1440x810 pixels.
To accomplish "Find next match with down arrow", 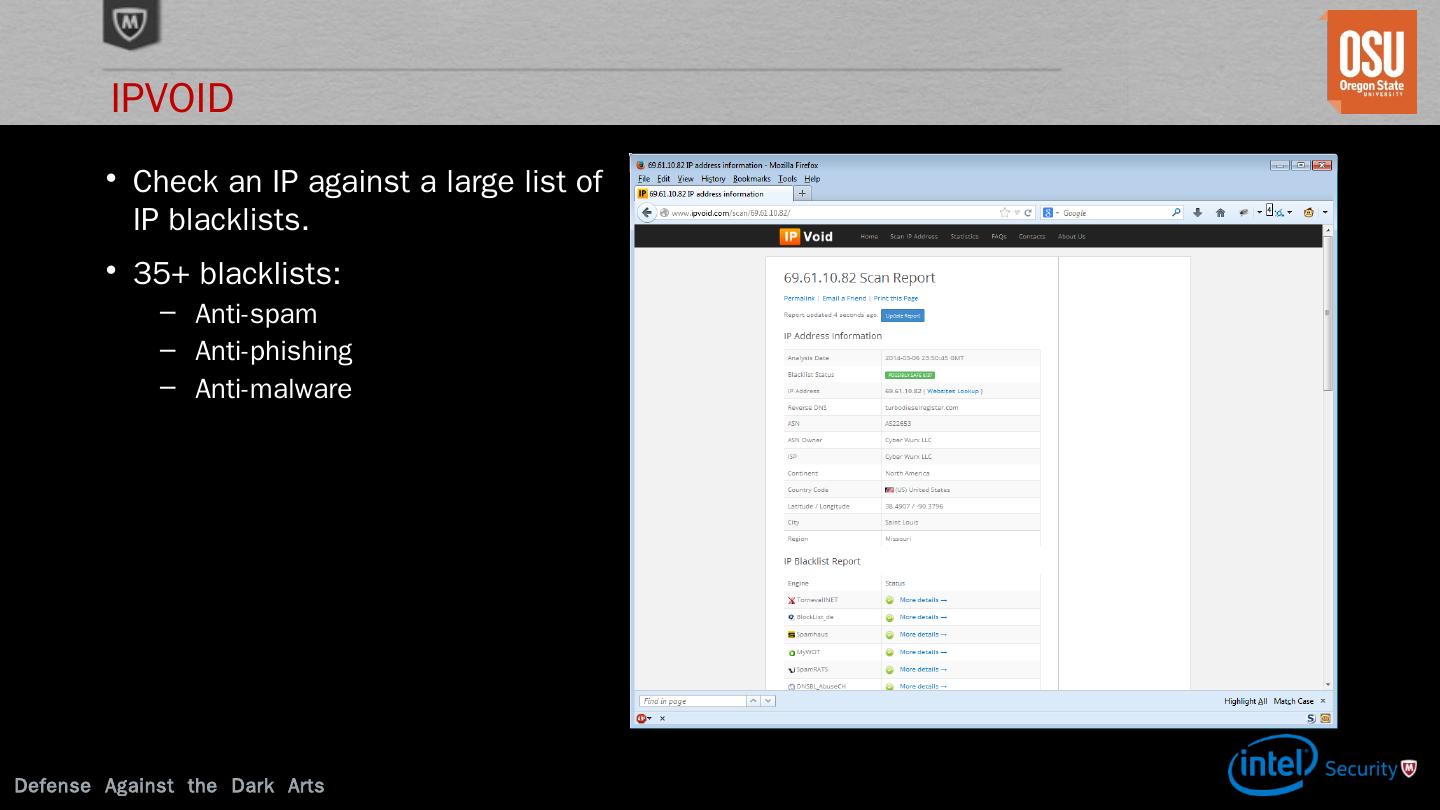I will (768, 701).
